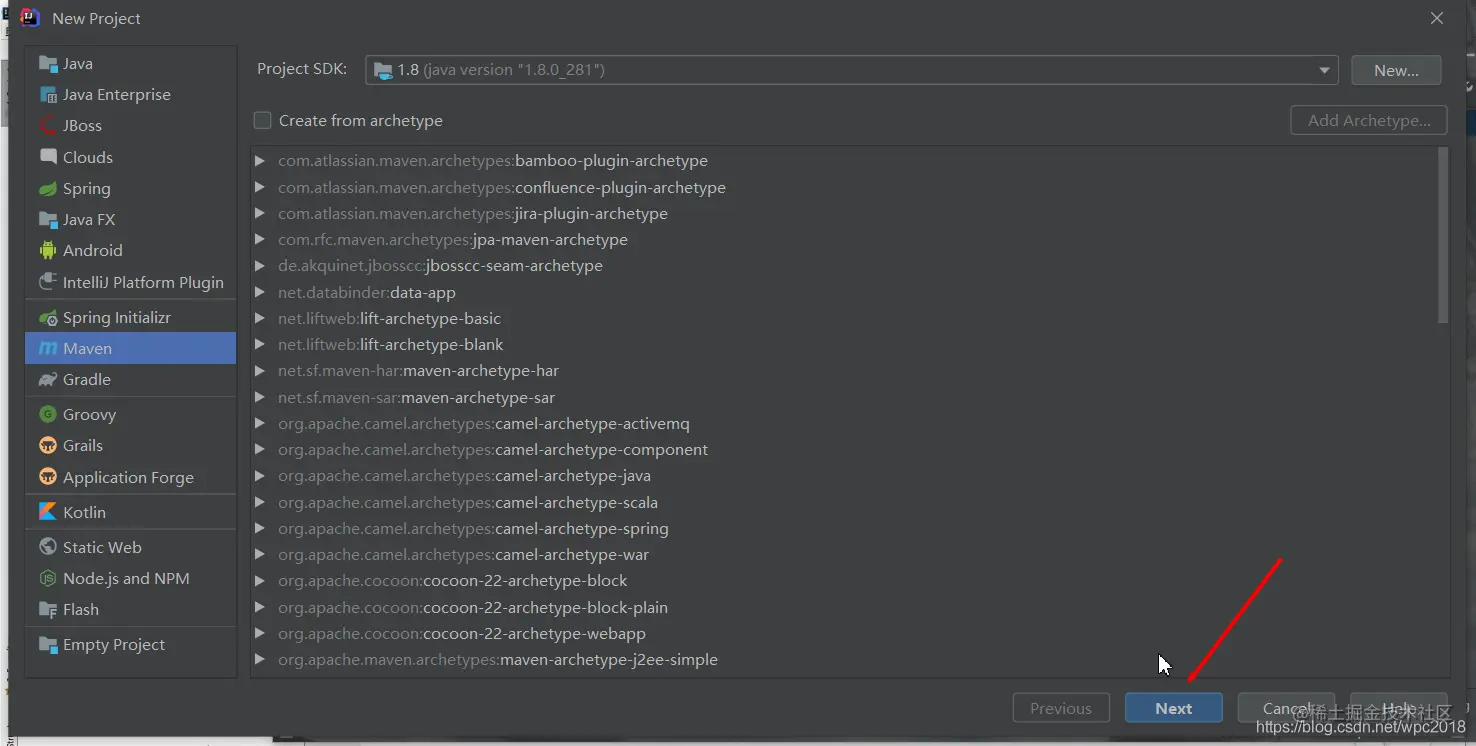Pick the Gradle elephant icon

(x=48, y=380)
